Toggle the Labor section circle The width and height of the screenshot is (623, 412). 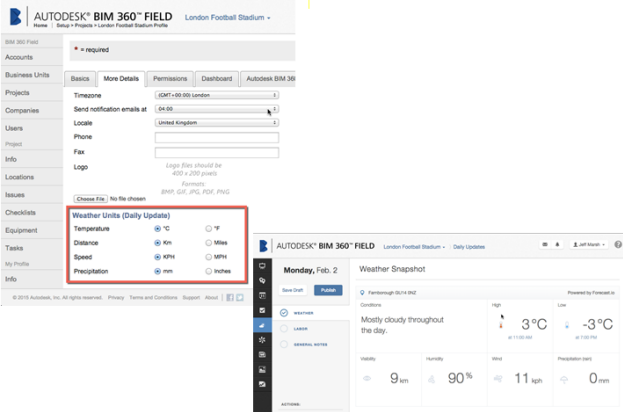point(284,329)
